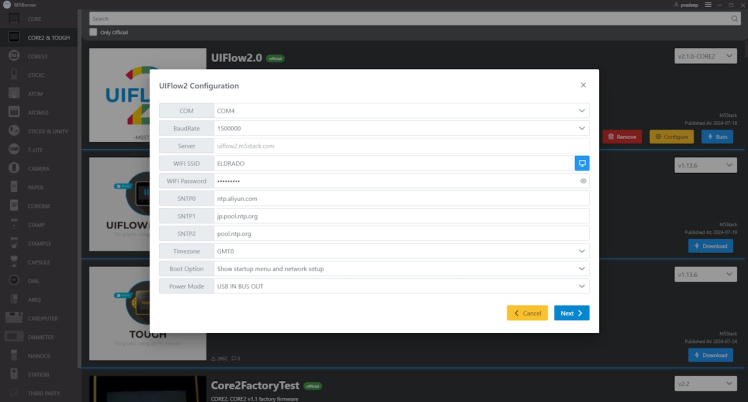The image size is (748, 402).
Task: Select the CARDPUTER device icon
Action: (x=14, y=318)
